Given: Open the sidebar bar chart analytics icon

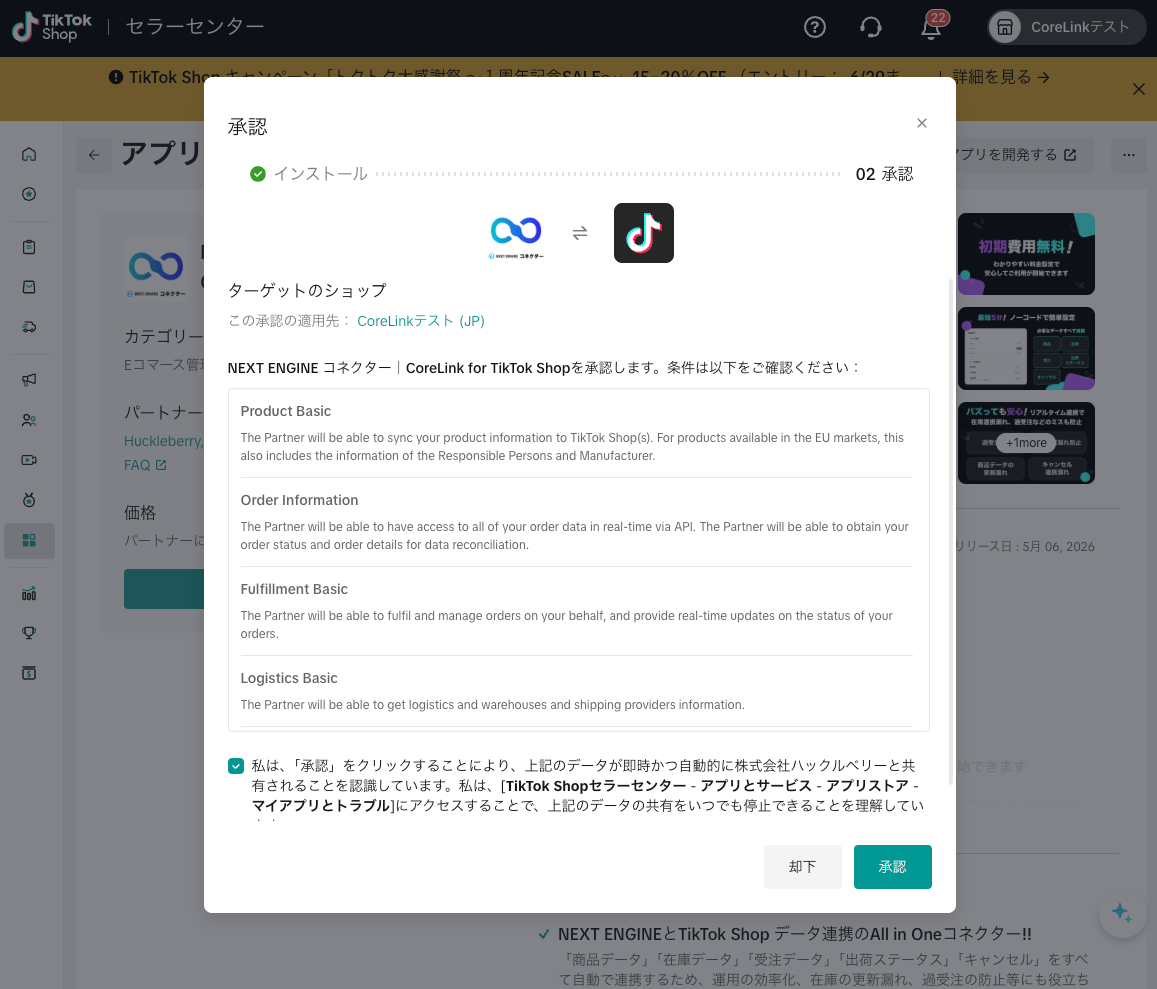Looking at the screenshot, I should 29,593.
